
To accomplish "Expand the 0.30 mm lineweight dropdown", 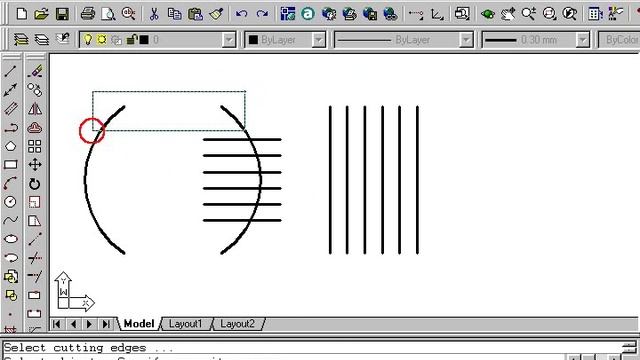I will coord(583,40).
